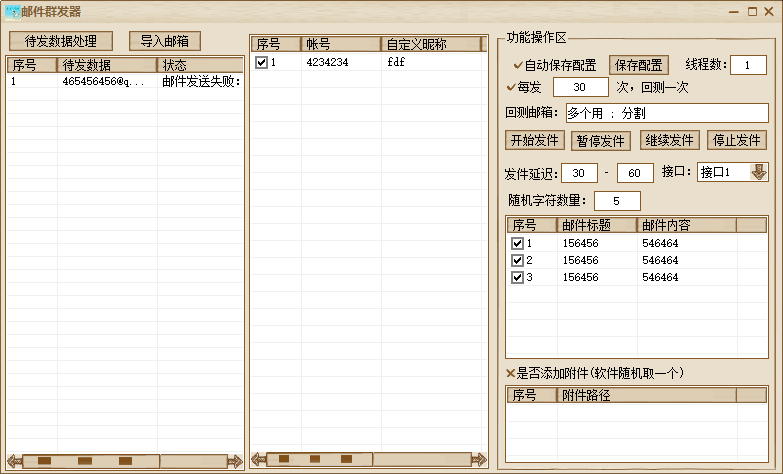Click the interface dropdown arrow icon
The height and width of the screenshot is (474, 783).
pyautogui.click(x=758, y=172)
